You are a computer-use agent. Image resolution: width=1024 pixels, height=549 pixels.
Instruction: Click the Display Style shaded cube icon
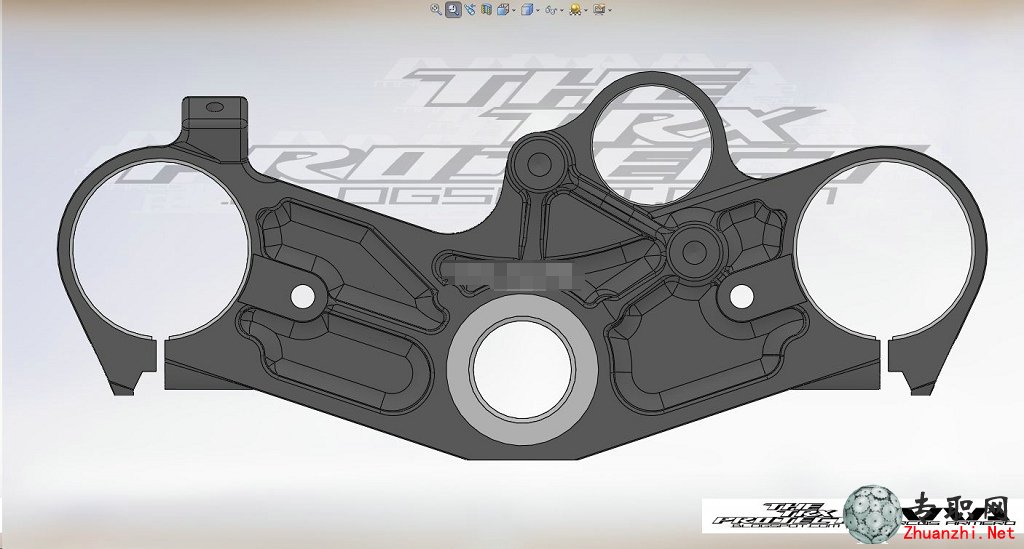click(527, 9)
